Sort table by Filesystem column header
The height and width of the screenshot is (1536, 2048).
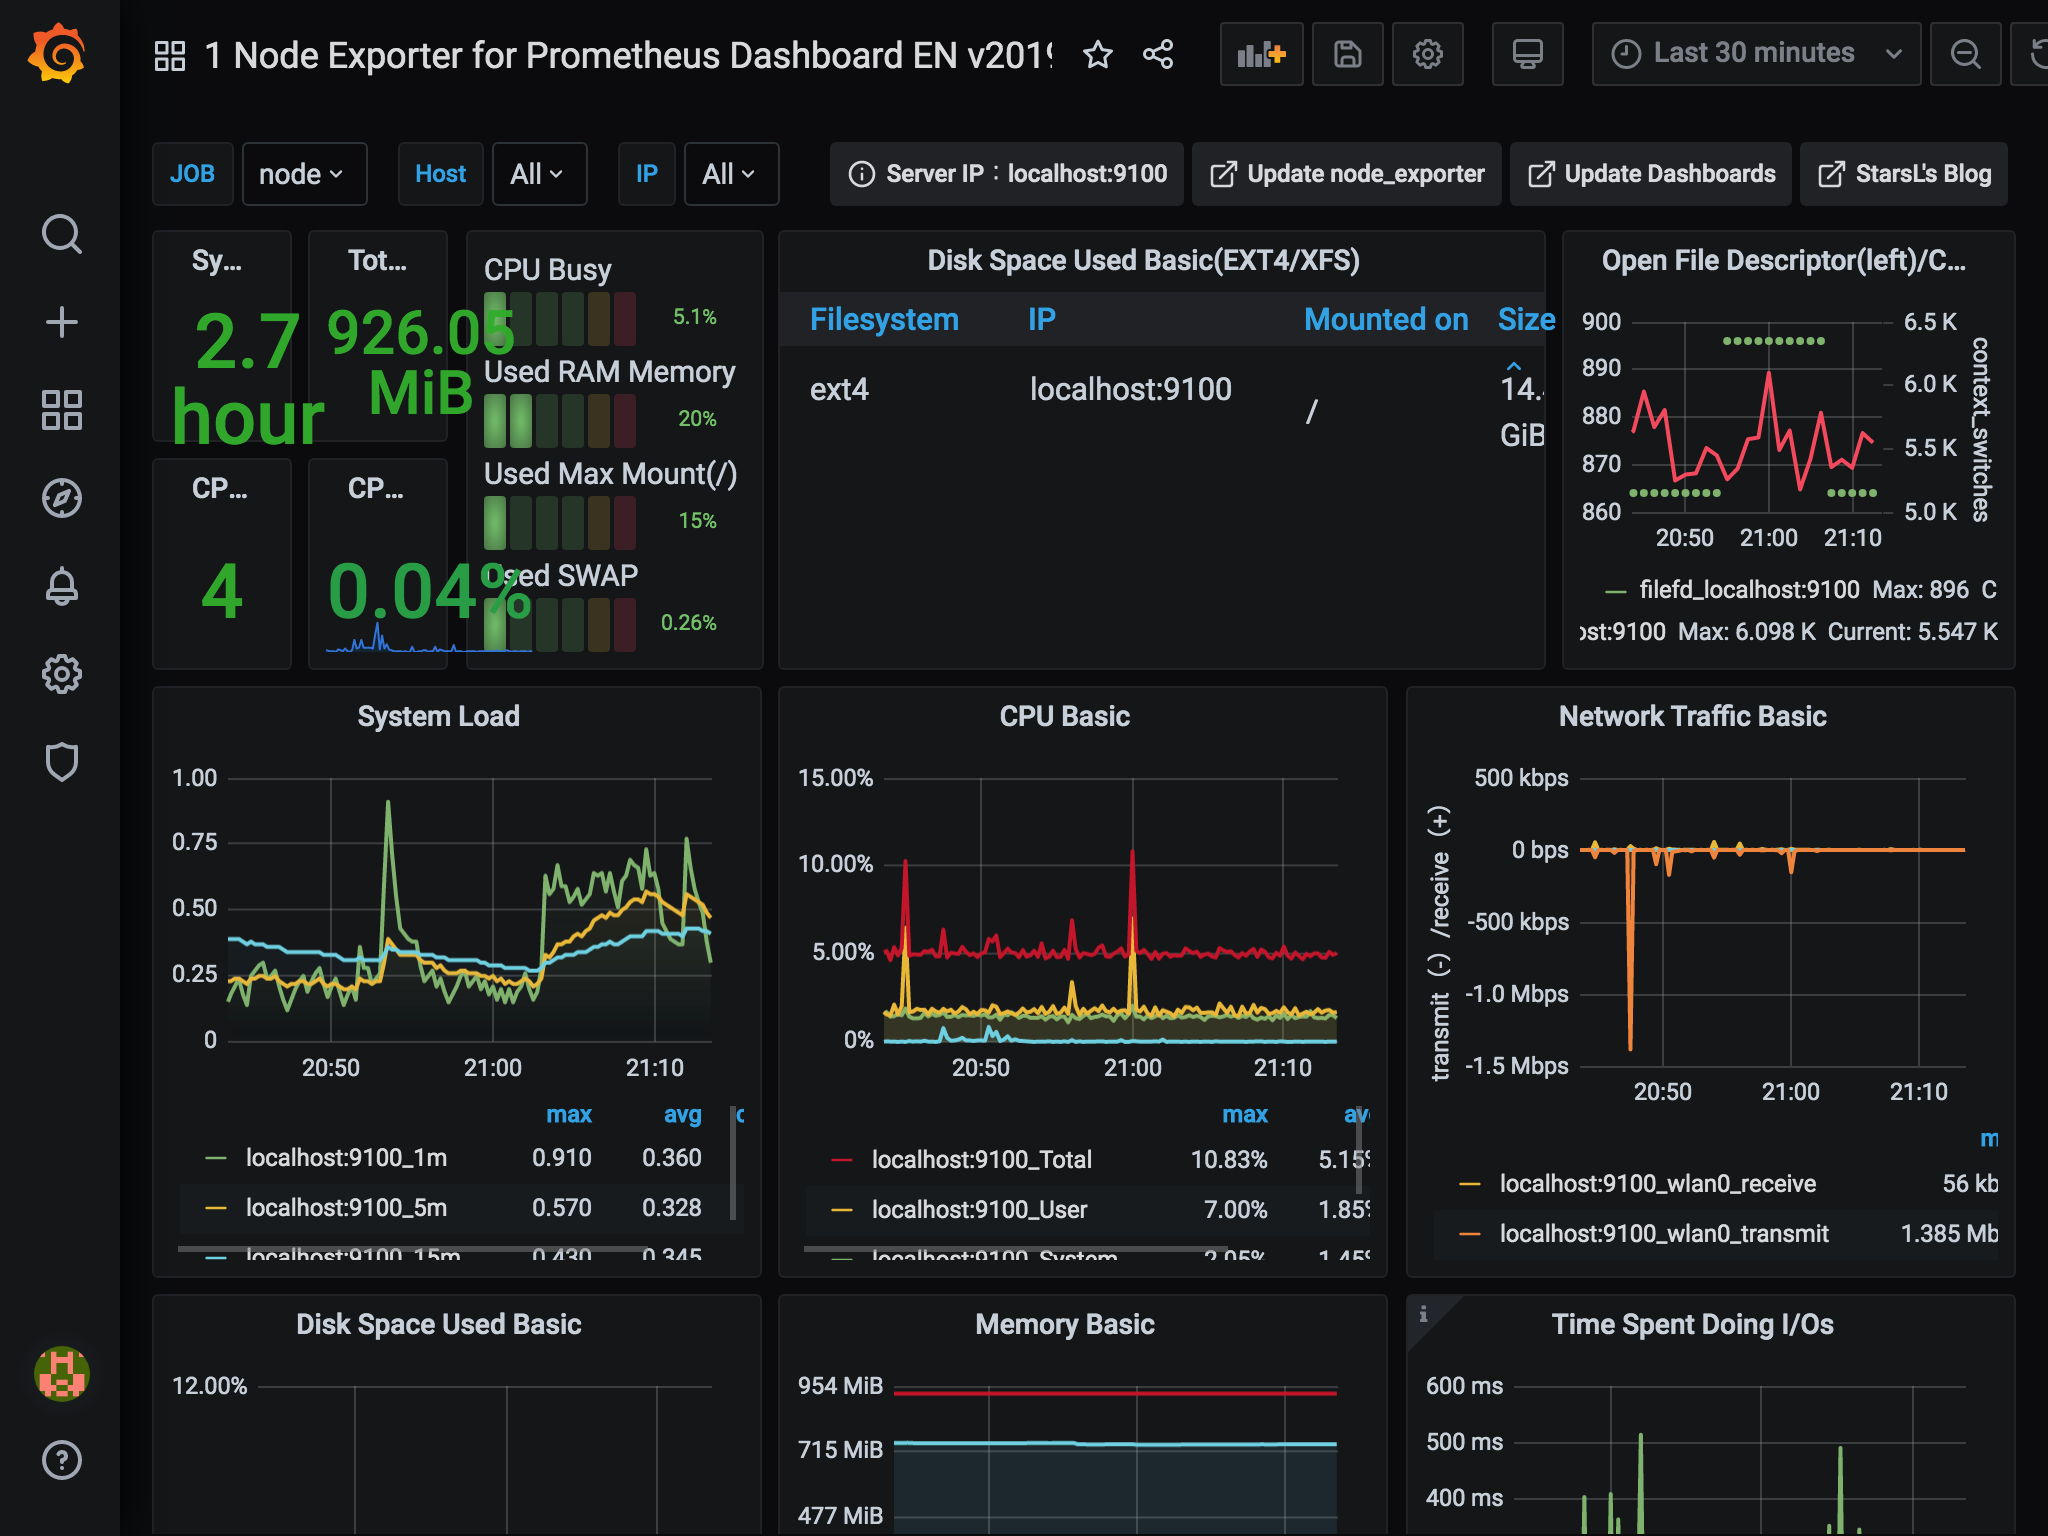884,319
